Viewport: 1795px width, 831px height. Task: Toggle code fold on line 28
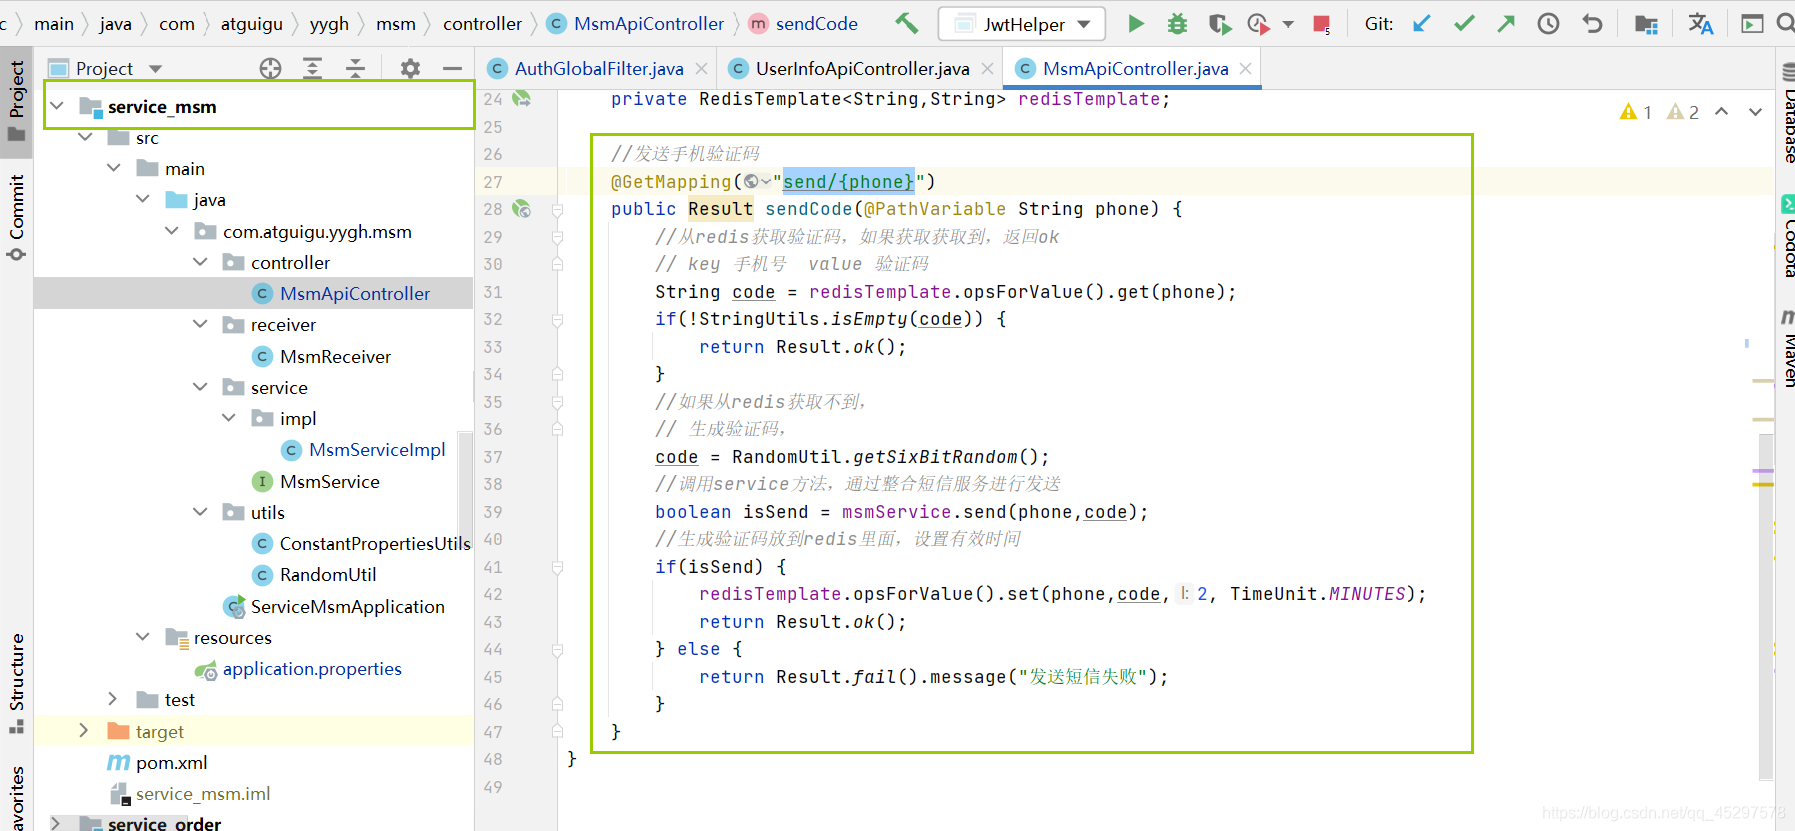557,209
